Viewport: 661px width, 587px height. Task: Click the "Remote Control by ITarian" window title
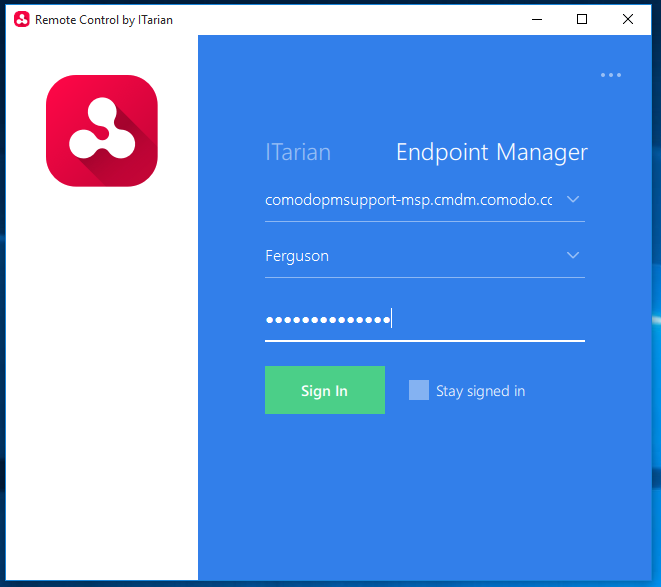(104, 20)
